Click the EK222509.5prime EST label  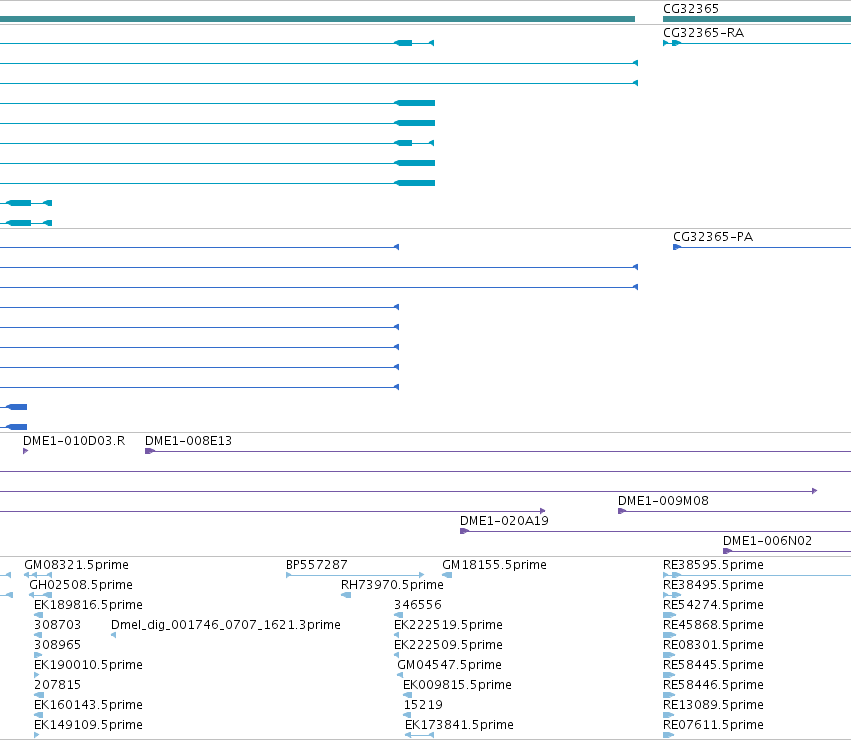[448, 645]
